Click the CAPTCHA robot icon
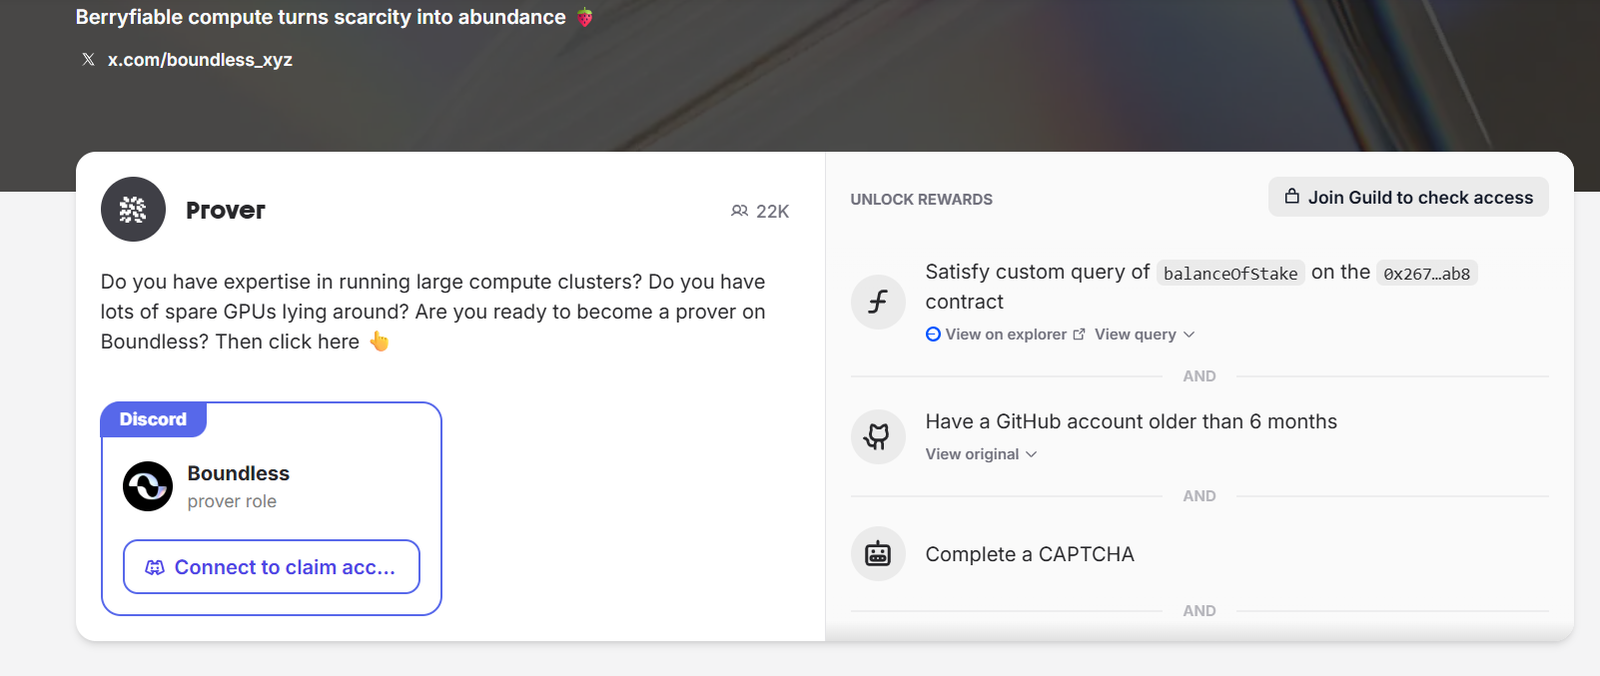Viewport: 1600px width, 676px height. (878, 554)
